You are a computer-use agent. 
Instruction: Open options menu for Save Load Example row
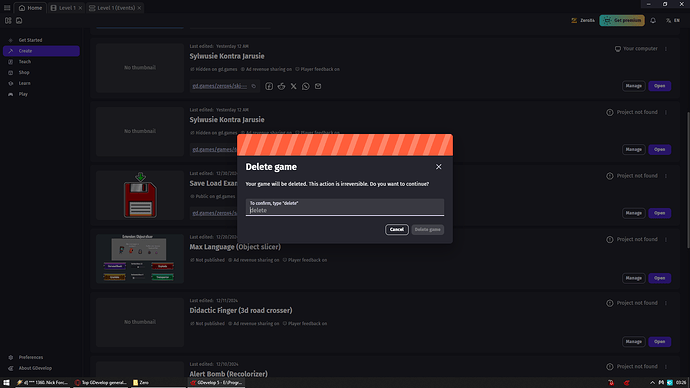(x=666, y=176)
